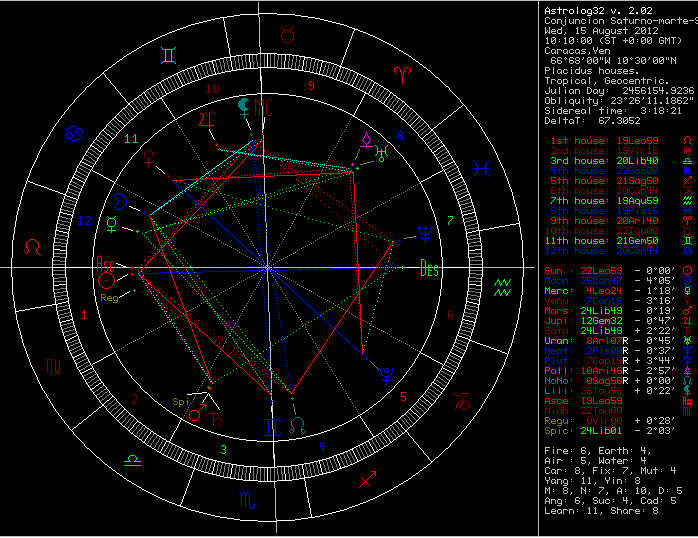Select the Cancer sign glyph on the wheel
698x538 pixels.
pos(74,133)
